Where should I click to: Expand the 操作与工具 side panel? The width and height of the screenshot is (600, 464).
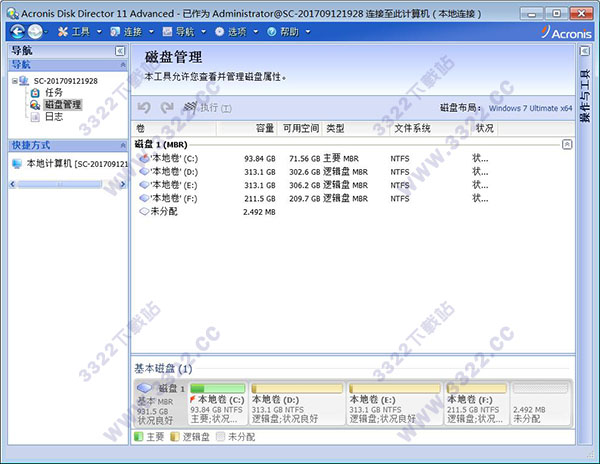coord(585,51)
